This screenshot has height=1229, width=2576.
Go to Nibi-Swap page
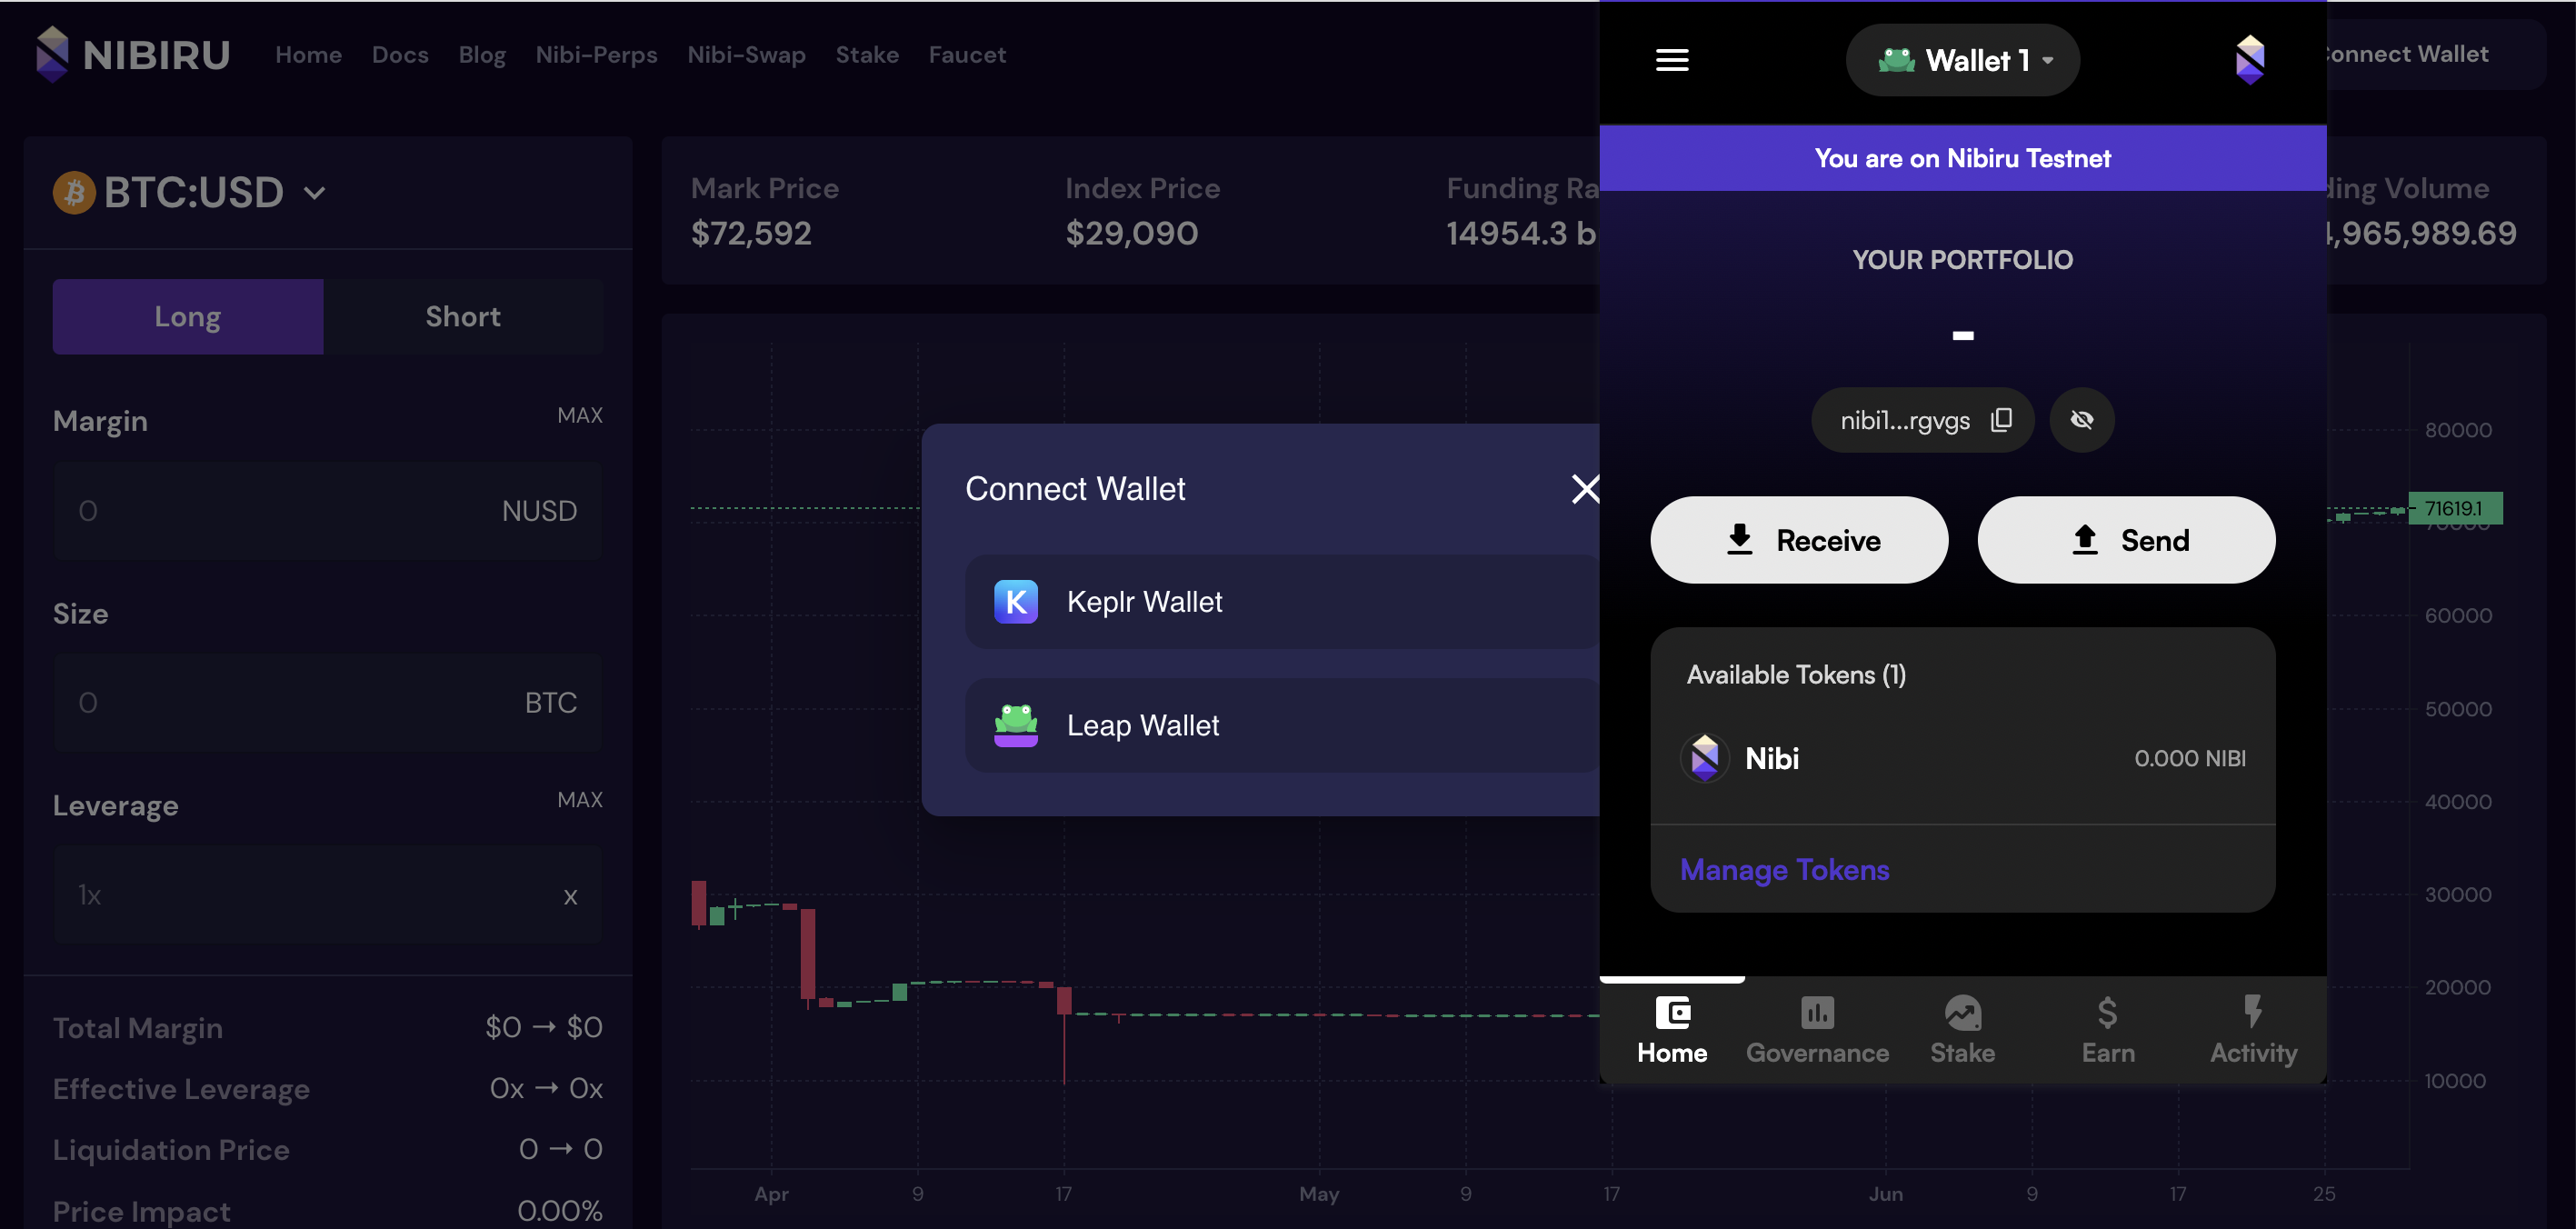pos(746,55)
